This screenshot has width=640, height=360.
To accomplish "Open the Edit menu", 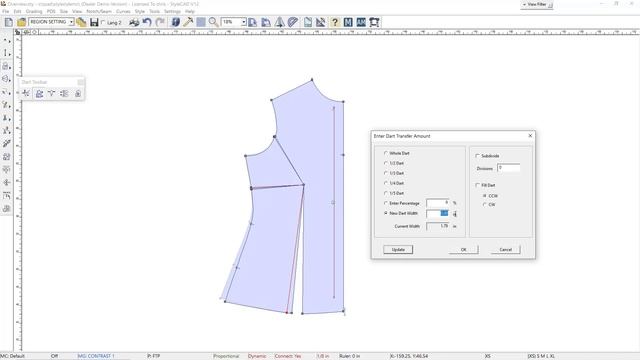I will click(17, 11).
